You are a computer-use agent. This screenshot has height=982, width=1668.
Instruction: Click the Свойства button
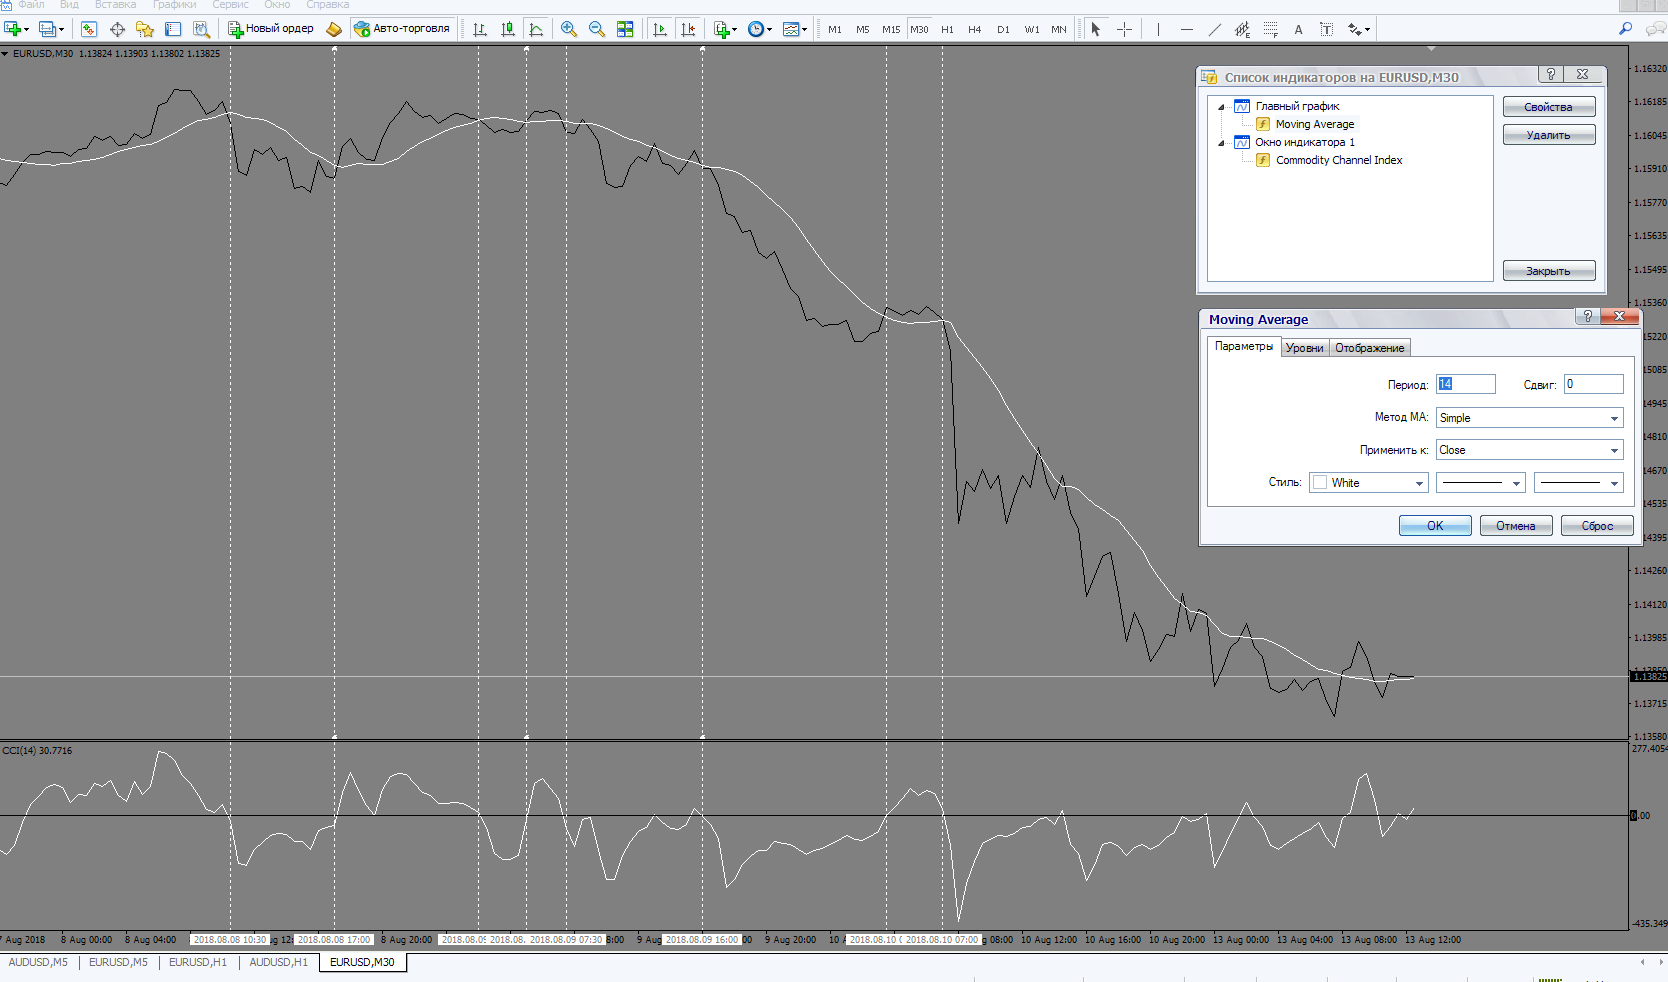tap(1549, 107)
